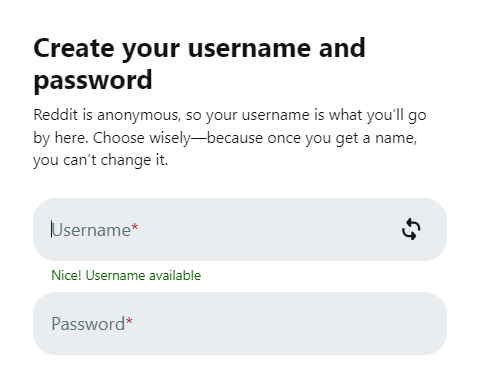The width and height of the screenshot is (477, 379).
Task: Click the red asterisk after Username
Action: click(135, 228)
